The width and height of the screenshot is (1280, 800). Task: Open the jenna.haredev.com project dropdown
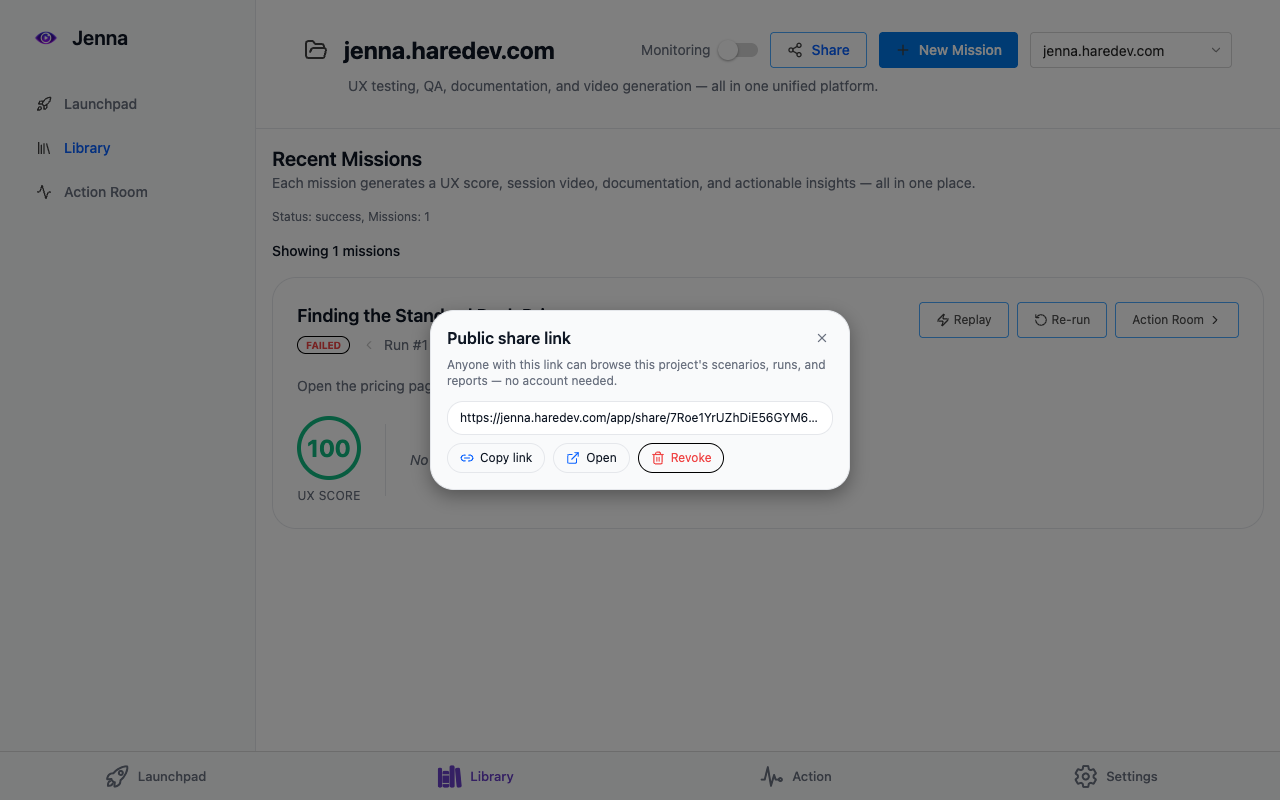[1131, 50]
